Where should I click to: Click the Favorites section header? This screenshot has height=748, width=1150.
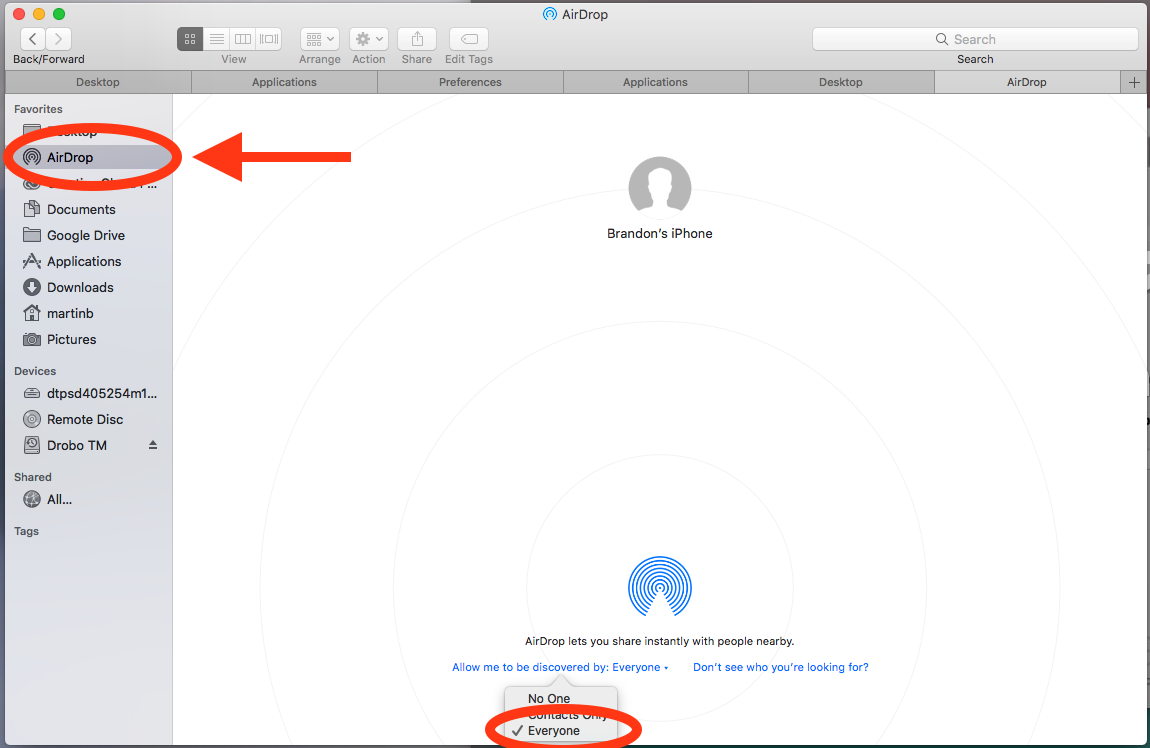tap(38, 109)
